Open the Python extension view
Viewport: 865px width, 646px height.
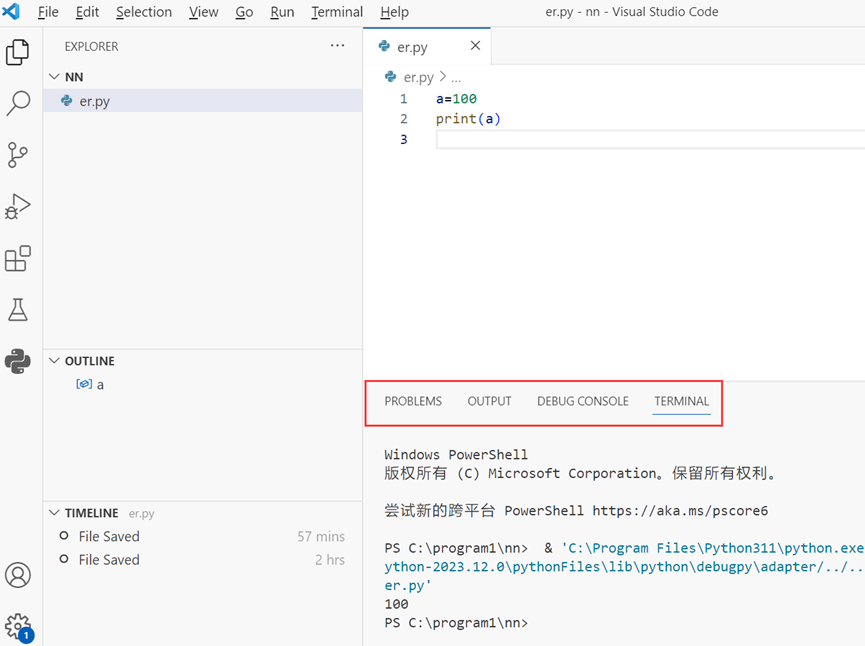tap(18, 361)
